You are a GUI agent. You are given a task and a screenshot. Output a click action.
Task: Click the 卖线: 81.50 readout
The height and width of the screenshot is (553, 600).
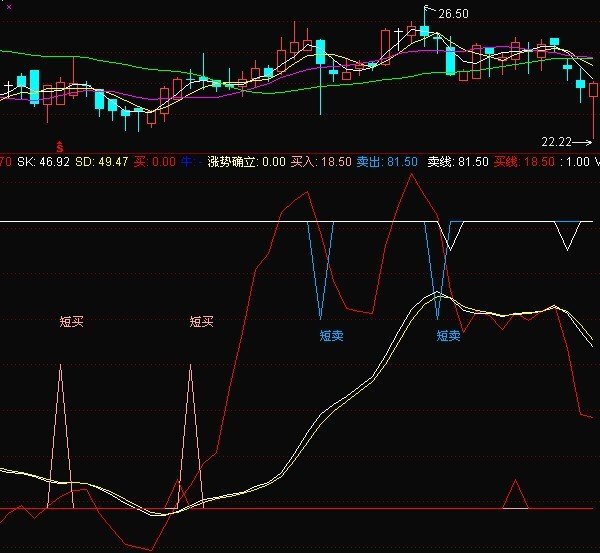(x=458, y=161)
